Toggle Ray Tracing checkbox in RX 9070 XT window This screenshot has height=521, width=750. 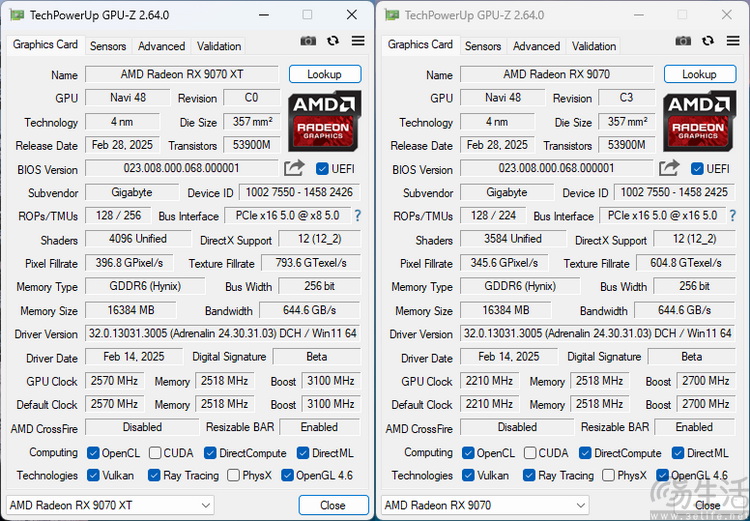click(x=154, y=475)
